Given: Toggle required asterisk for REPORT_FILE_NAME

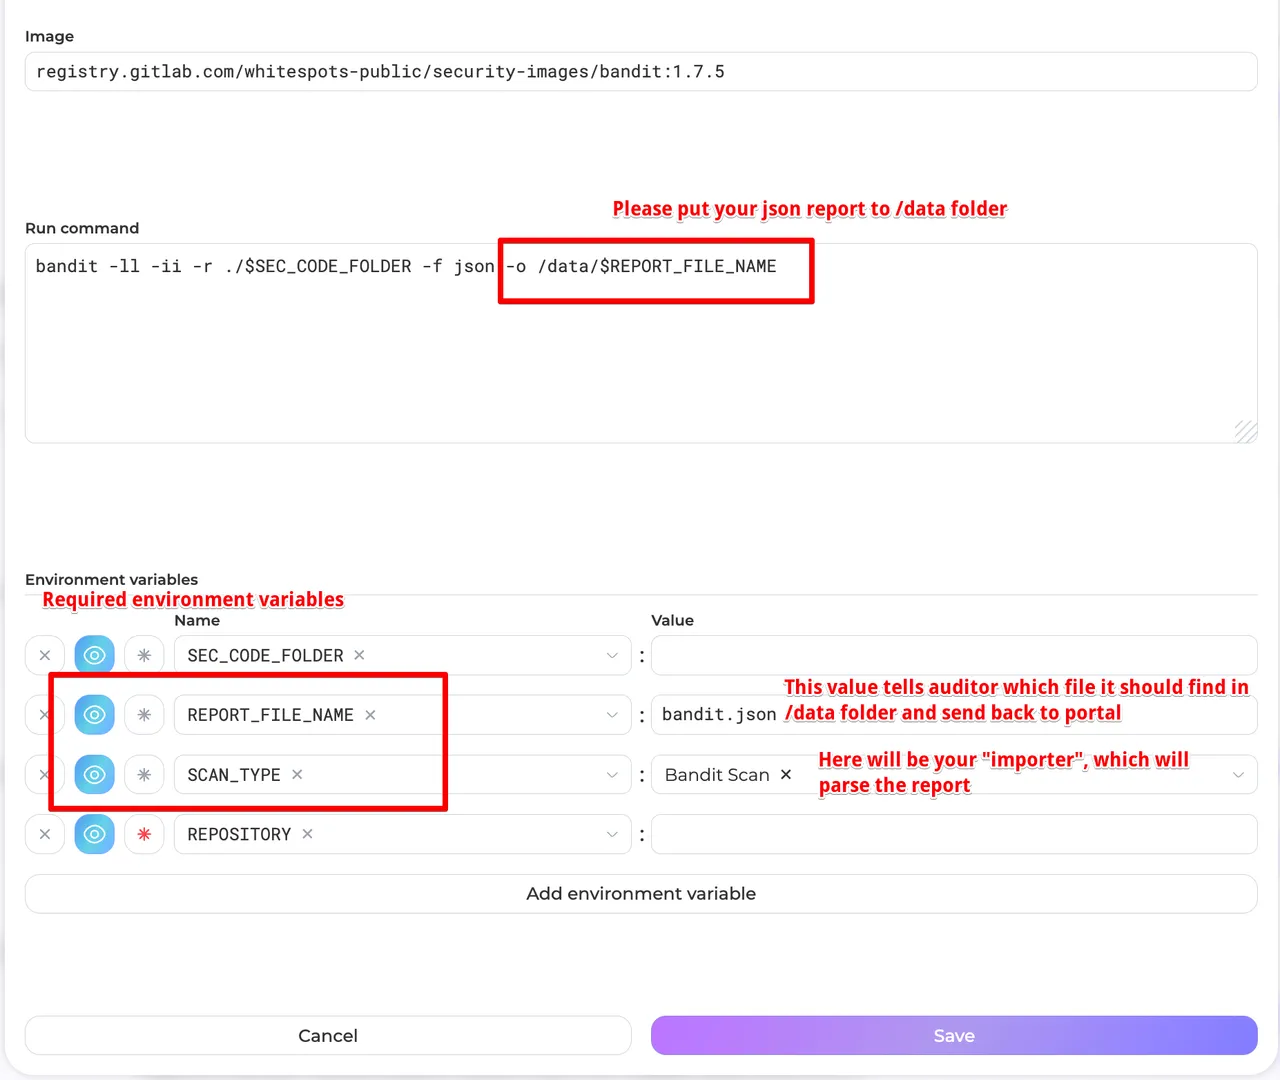Looking at the screenshot, I should click(144, 715).
